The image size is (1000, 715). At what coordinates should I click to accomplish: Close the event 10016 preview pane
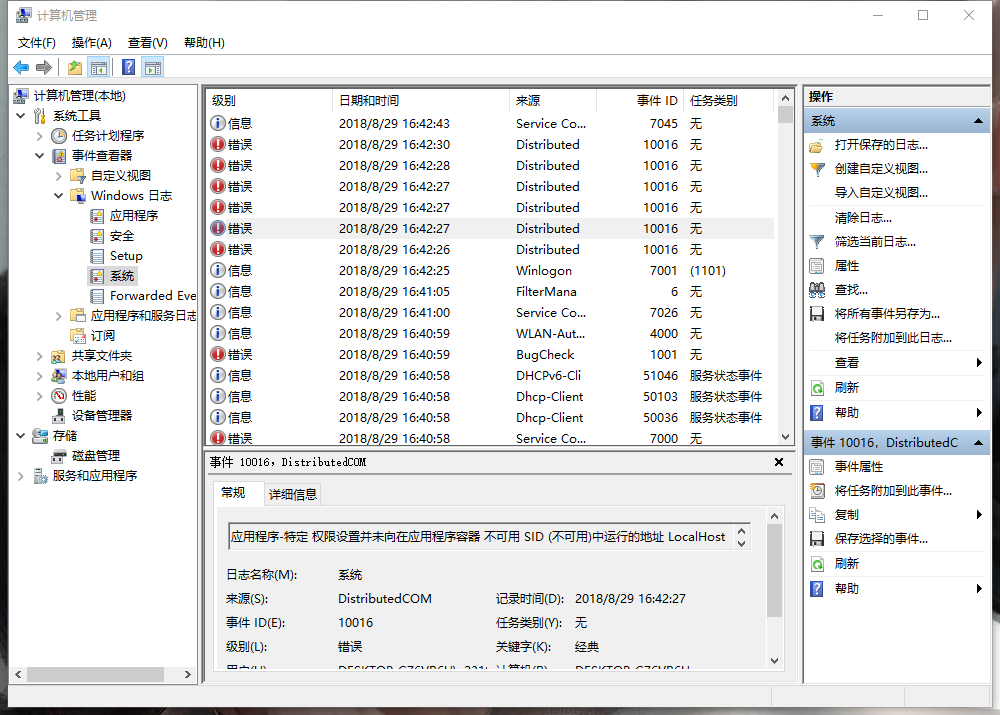779,462
